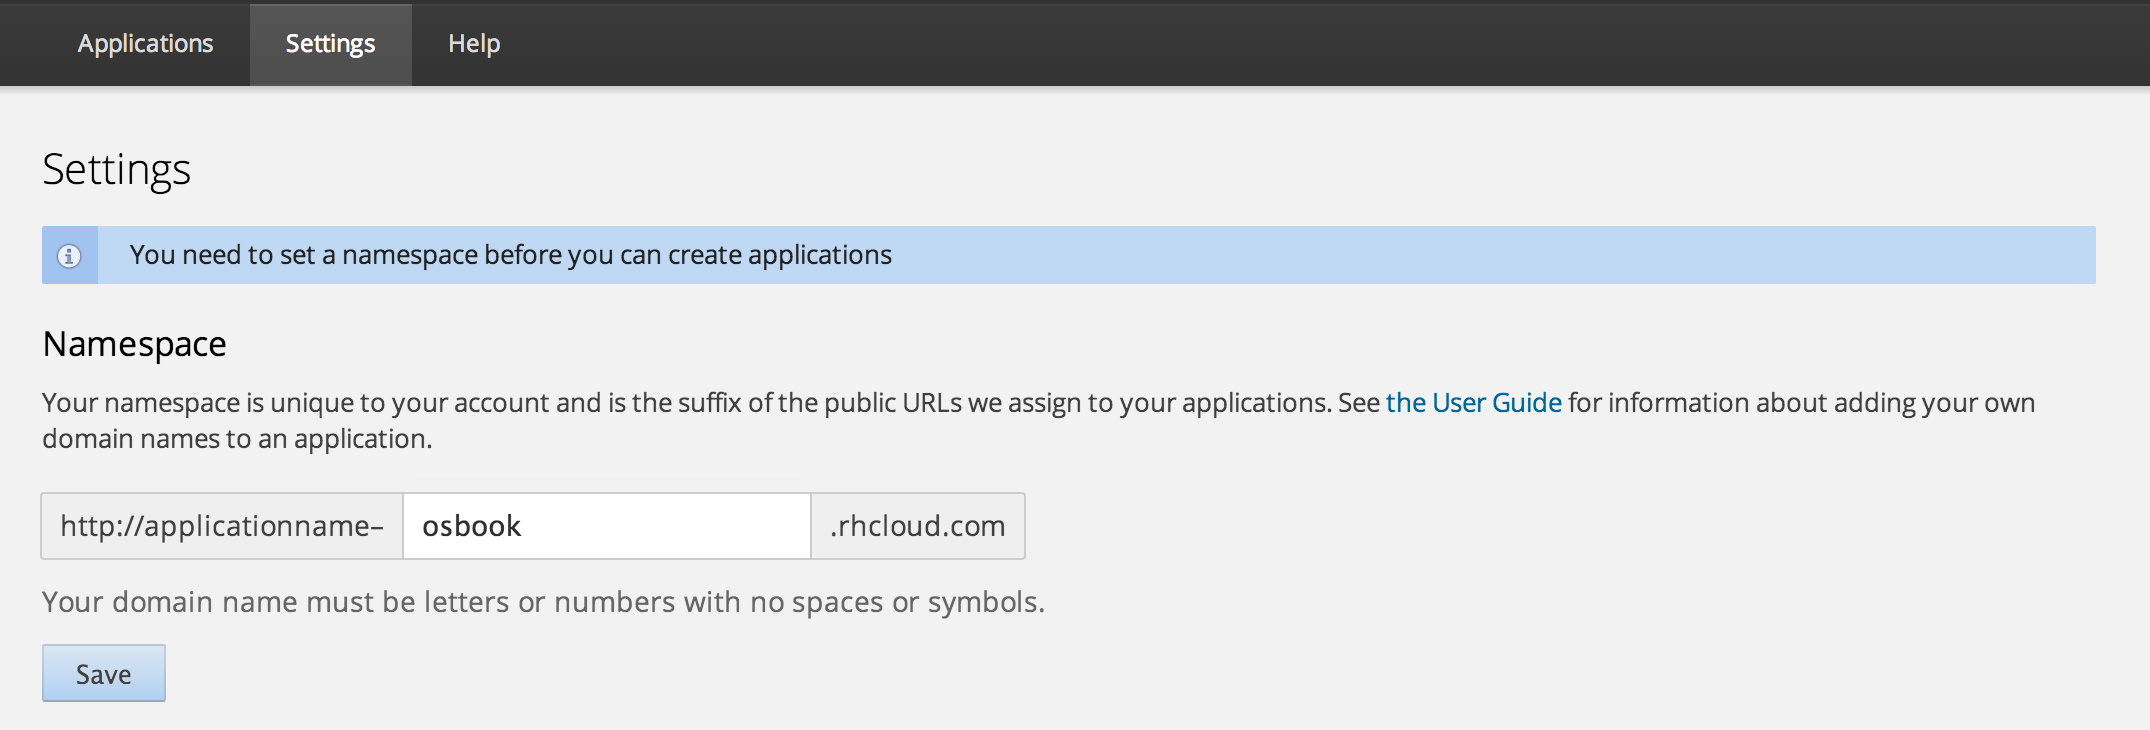Click empty space inside namespace field after osbook
This screenshot has height=730, width=2150.
click(x=680, y=526)
